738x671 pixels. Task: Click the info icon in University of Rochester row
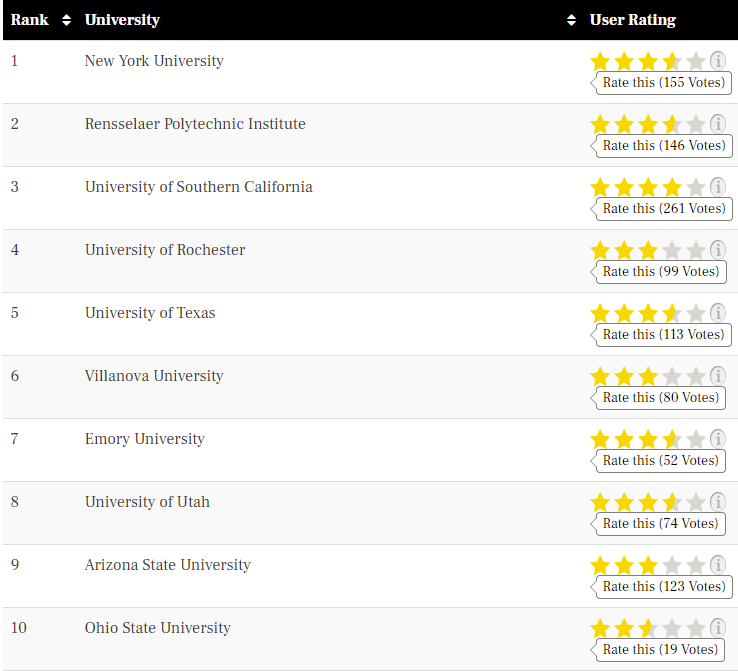[x=718, y=250]
